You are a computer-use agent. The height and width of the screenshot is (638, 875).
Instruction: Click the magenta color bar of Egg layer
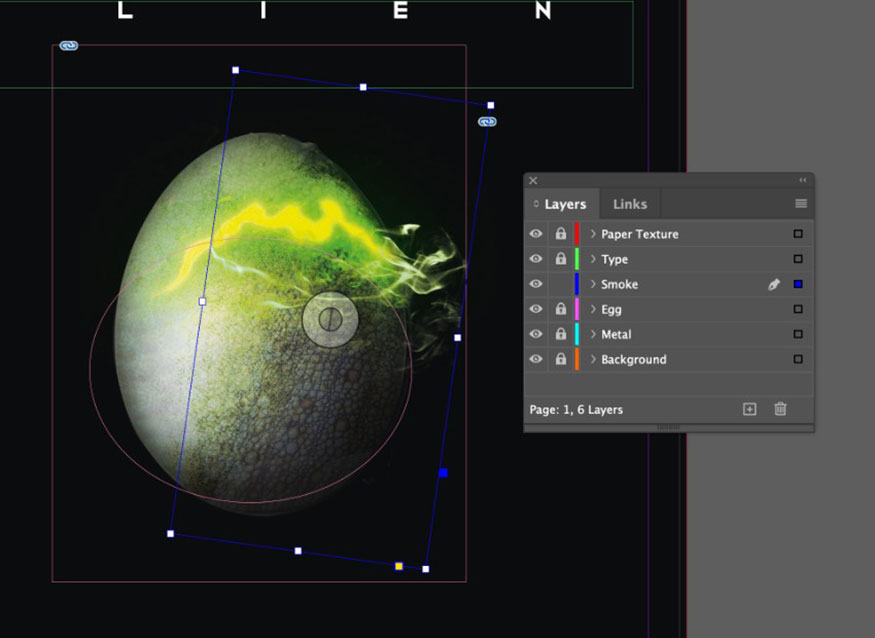577,309
